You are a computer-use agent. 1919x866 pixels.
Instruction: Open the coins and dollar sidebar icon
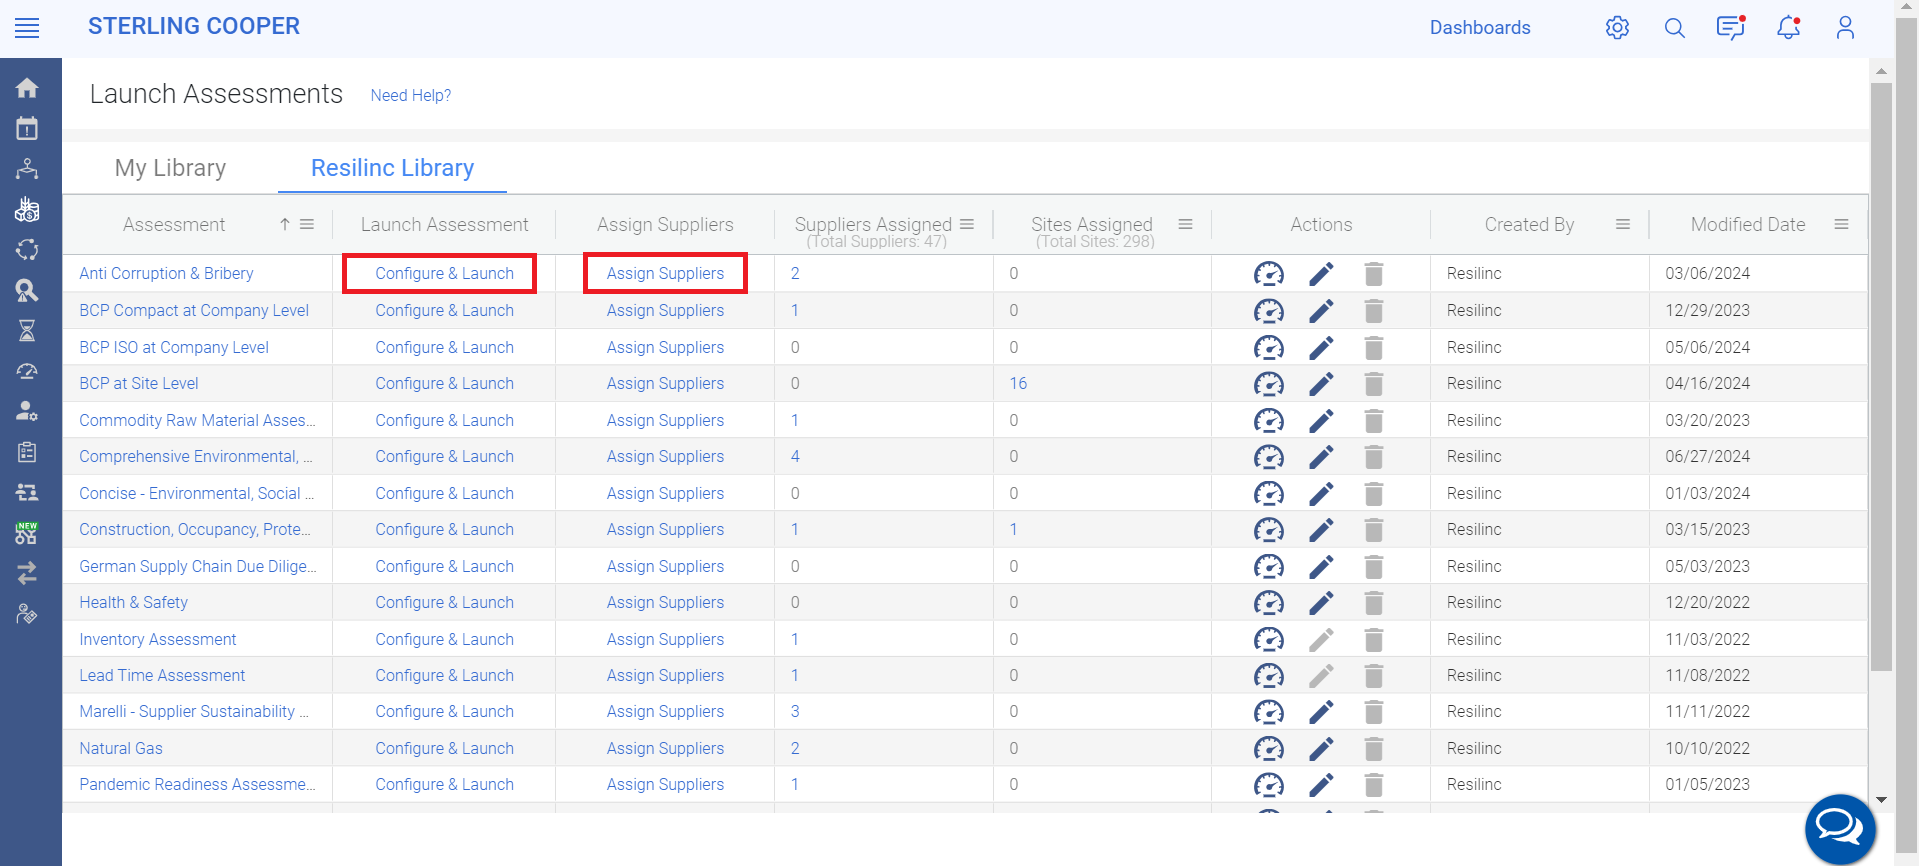(27, 209)
